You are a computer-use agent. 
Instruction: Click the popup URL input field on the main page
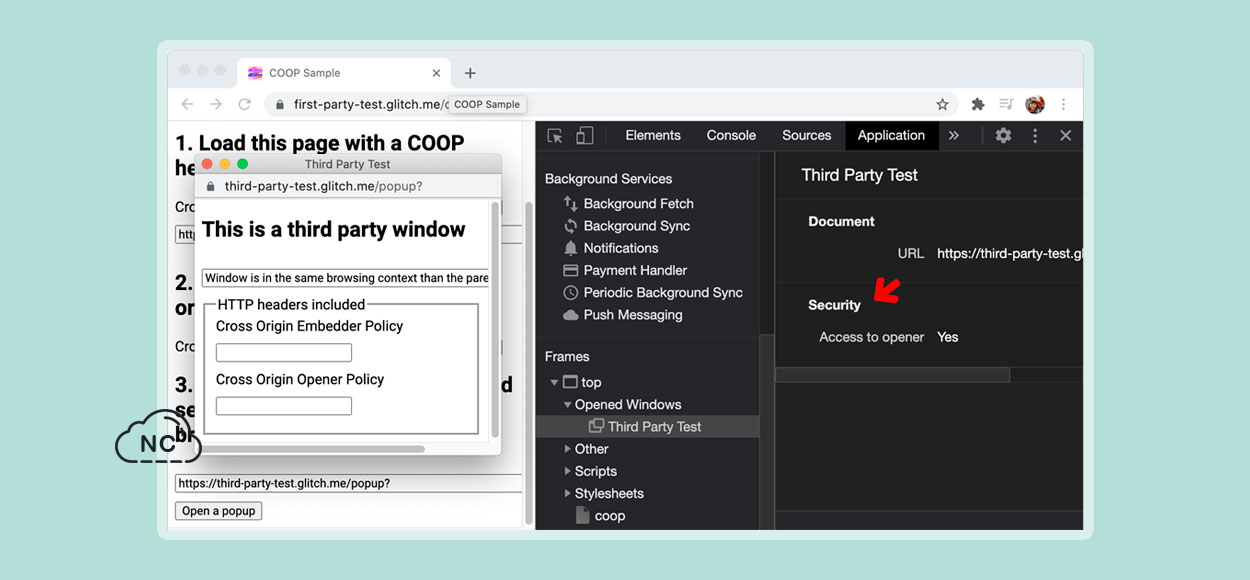pyautogui.click(x=348, y=483)
